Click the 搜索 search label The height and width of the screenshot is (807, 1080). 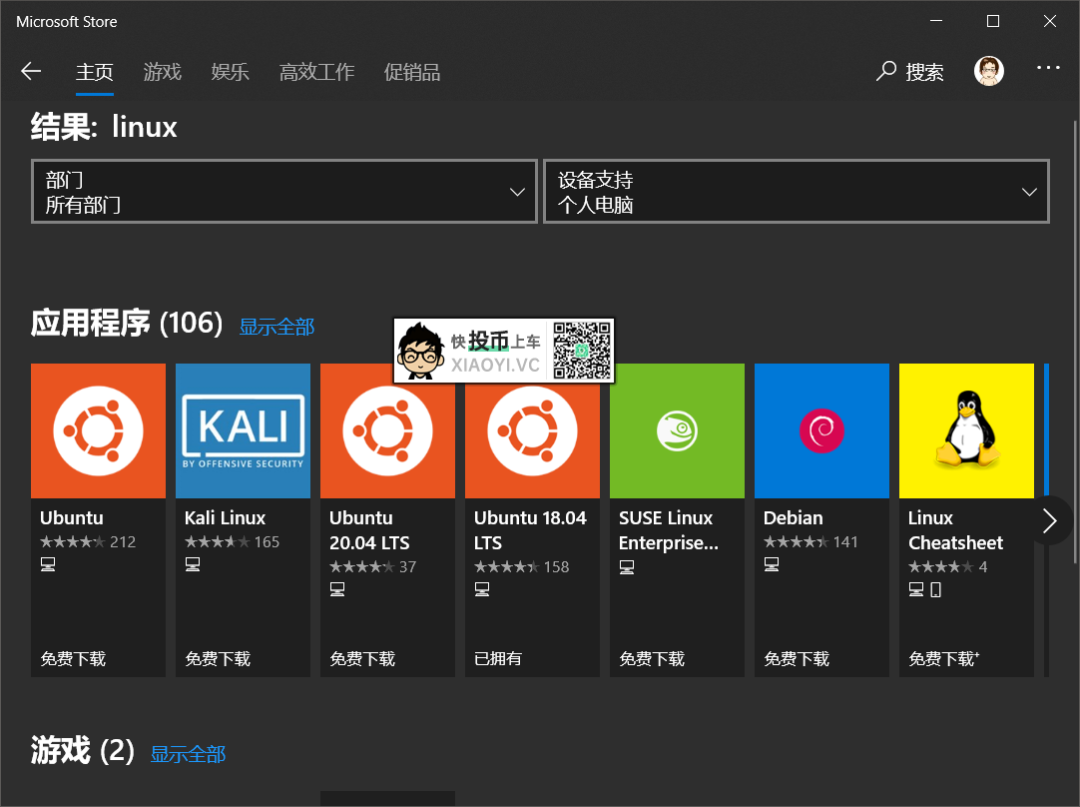point(924,72)
